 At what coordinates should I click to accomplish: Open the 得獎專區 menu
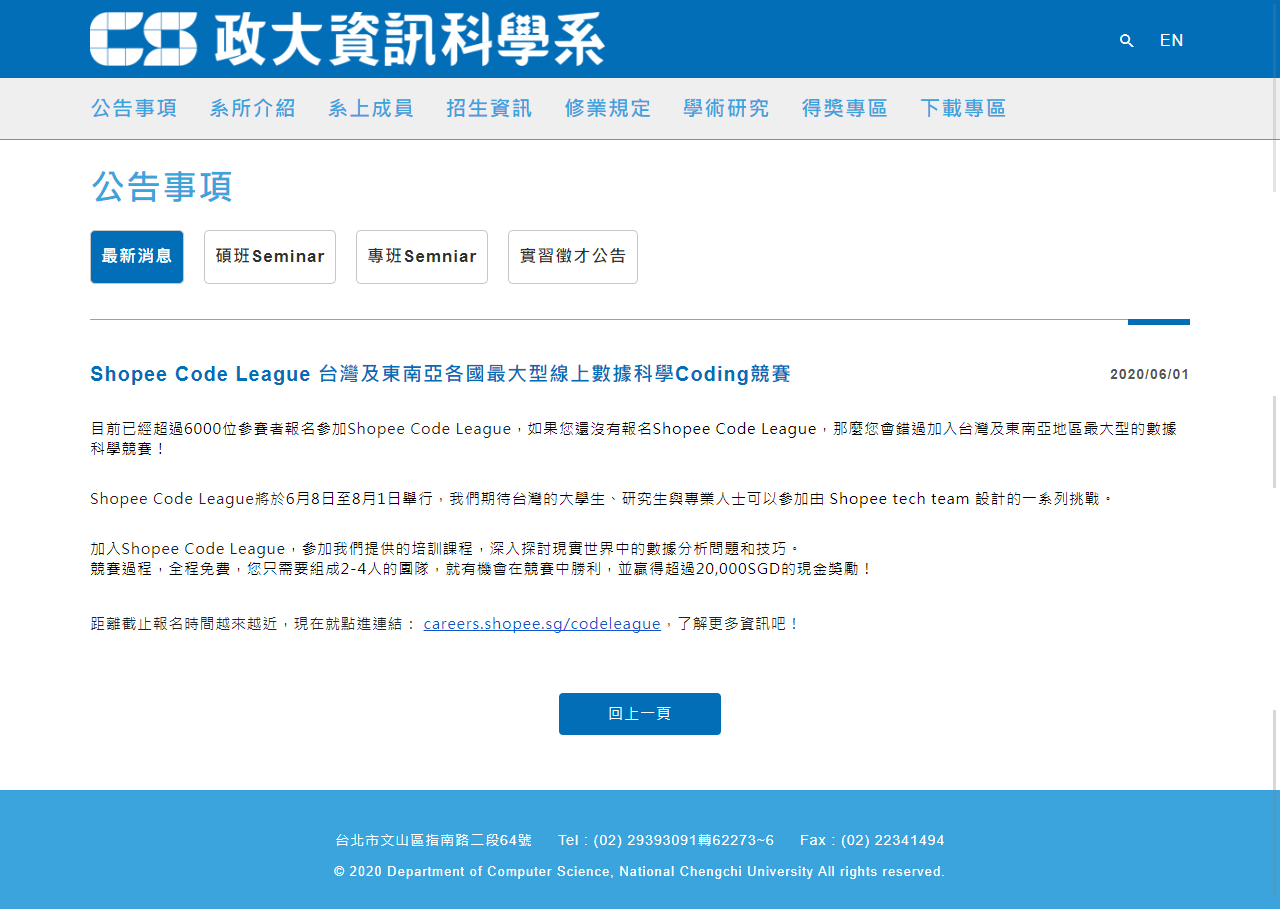click(x=845, y=109)
